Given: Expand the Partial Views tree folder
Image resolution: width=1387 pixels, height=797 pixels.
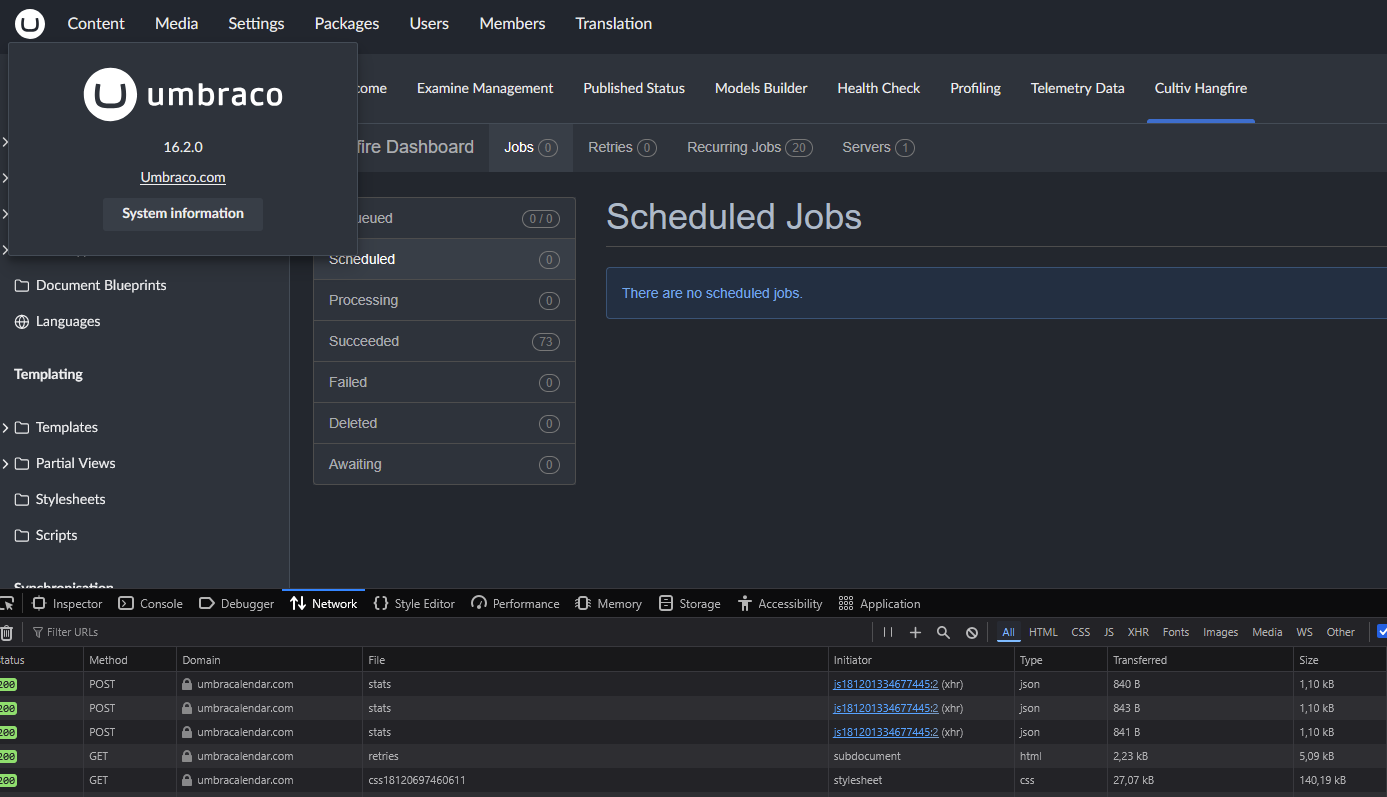Looking at the screenshot, I should click(x=6, y=464).
